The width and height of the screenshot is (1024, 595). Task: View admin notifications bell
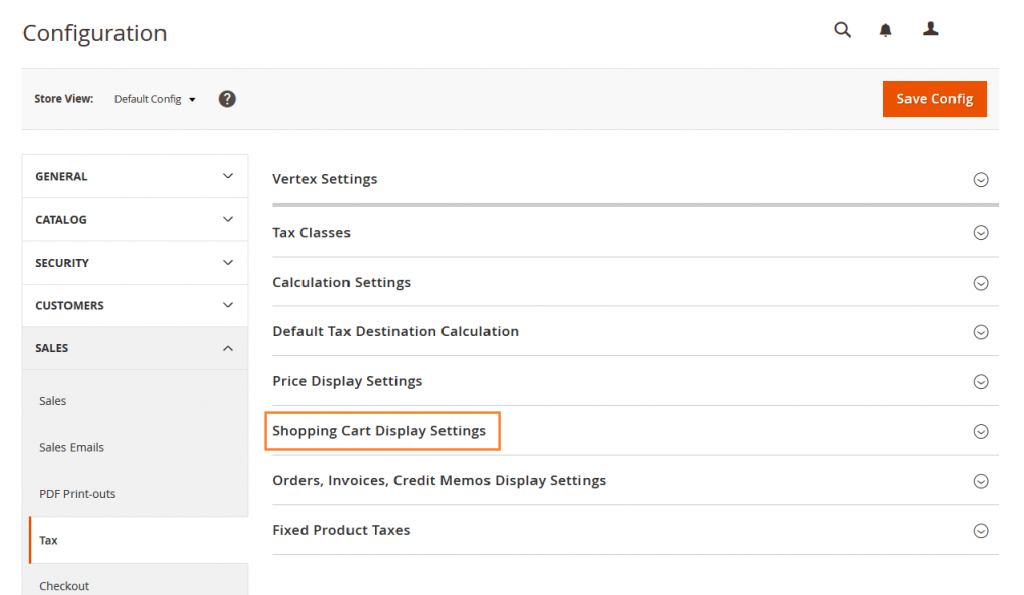click(x=885, y=29)
